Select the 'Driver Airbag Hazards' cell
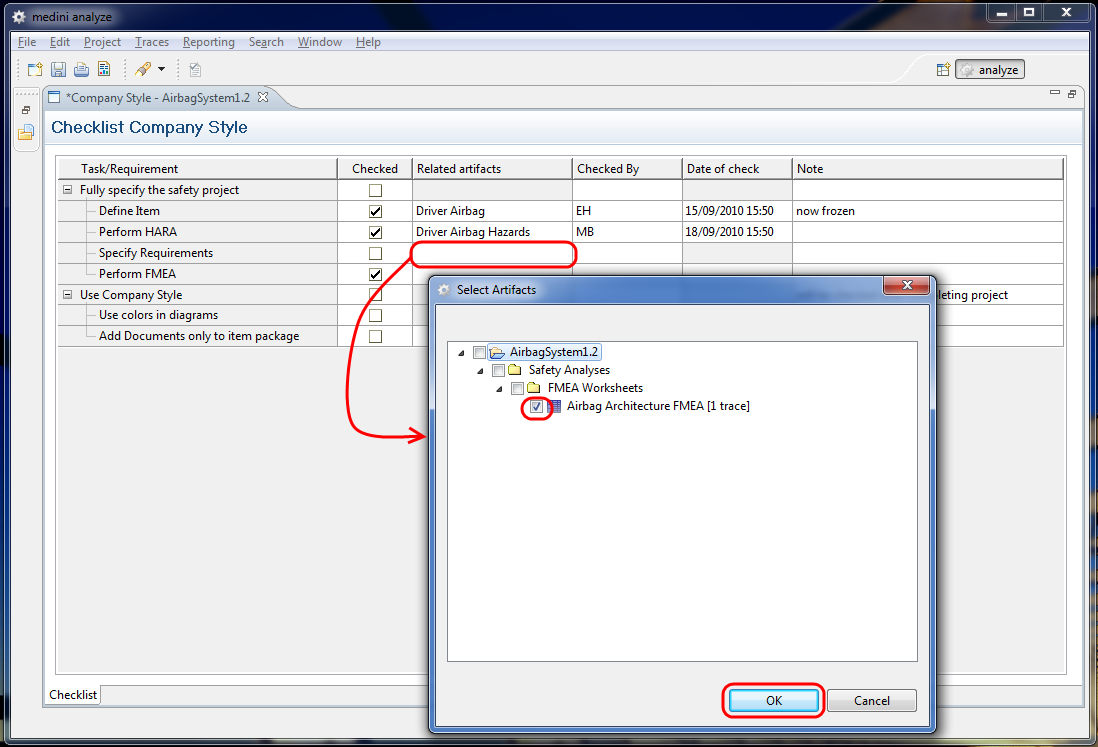 pos(492,232)
